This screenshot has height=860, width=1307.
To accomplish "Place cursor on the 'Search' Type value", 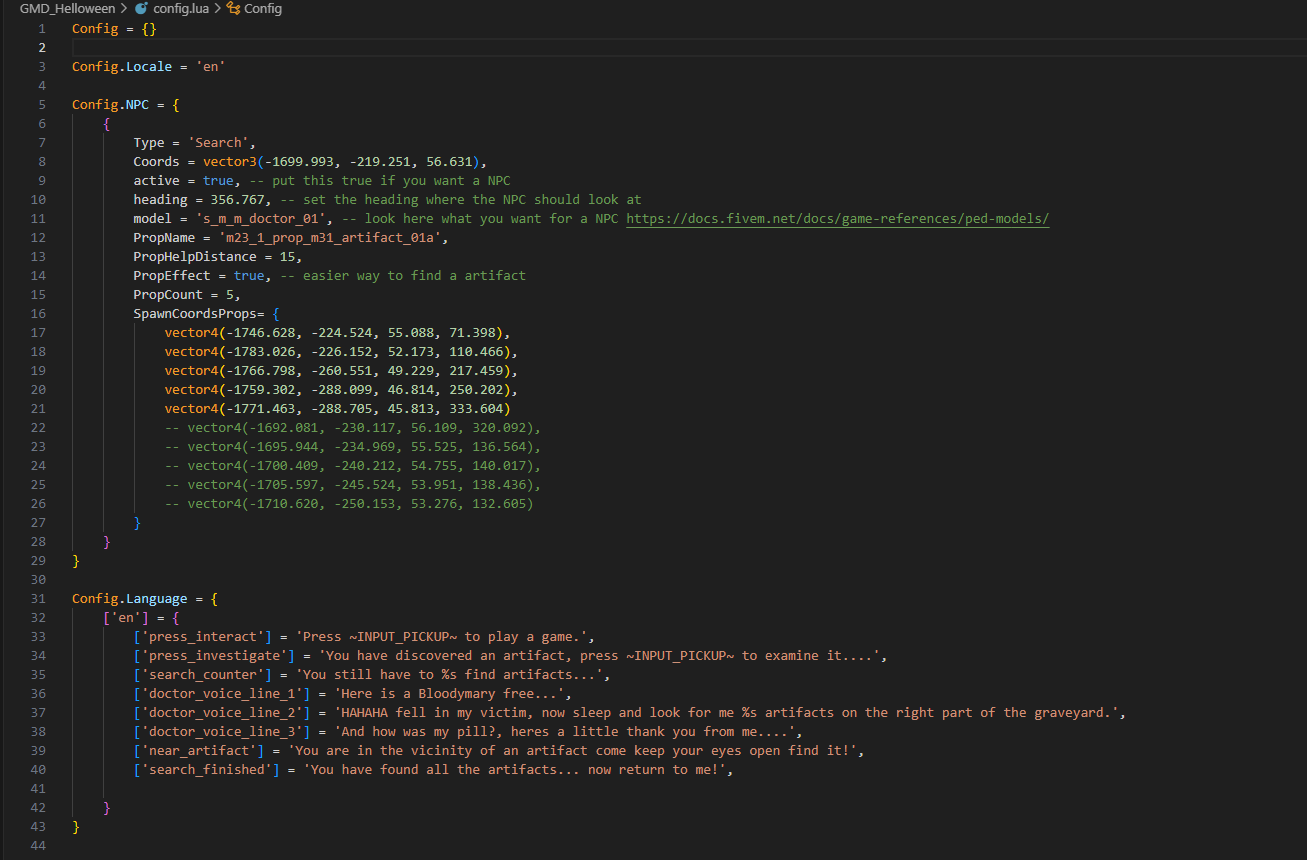I will click(218, 142).
